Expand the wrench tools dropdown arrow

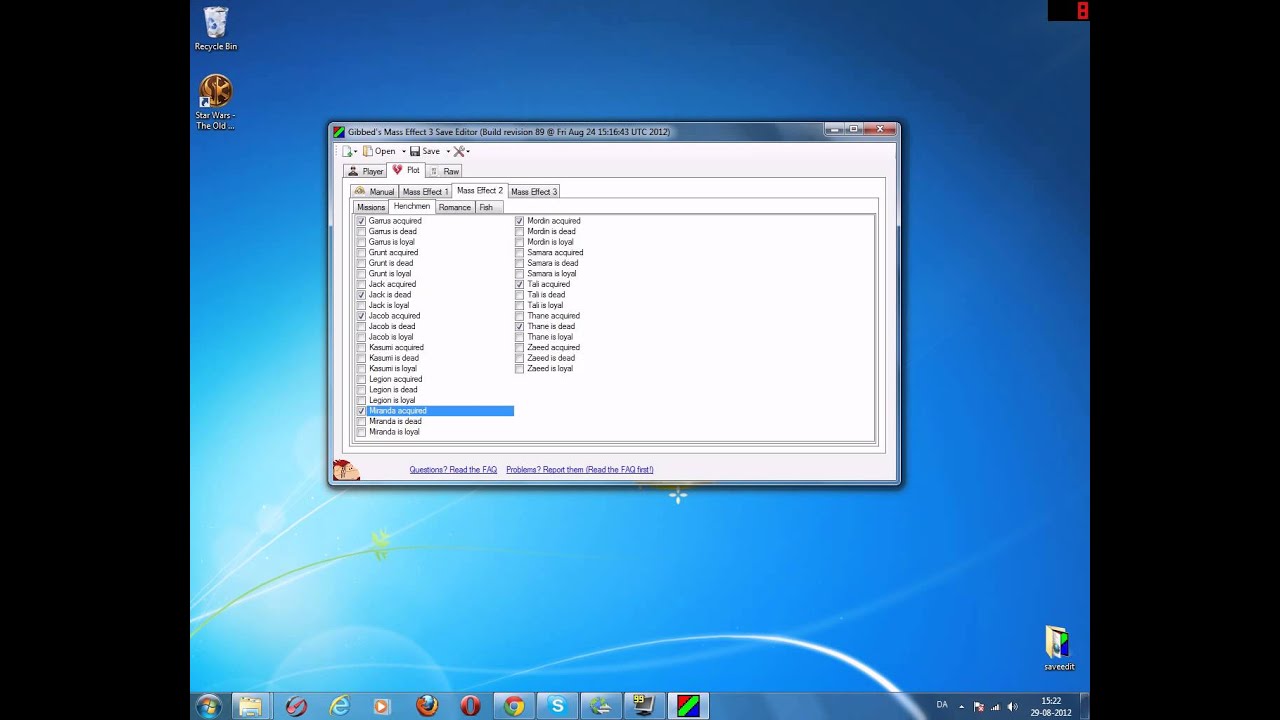click(x=467, y=152)
